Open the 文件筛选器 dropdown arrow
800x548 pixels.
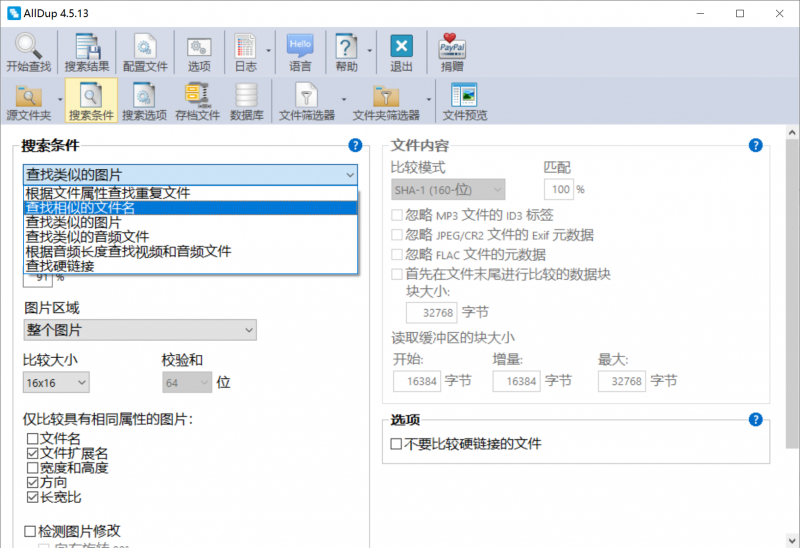coord(343,99)
